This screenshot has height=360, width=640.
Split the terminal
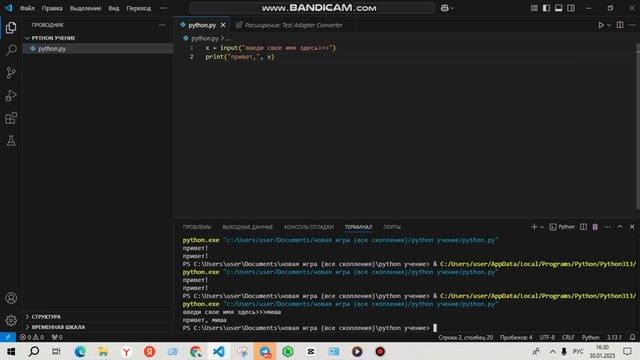click(x=583, y=227)
